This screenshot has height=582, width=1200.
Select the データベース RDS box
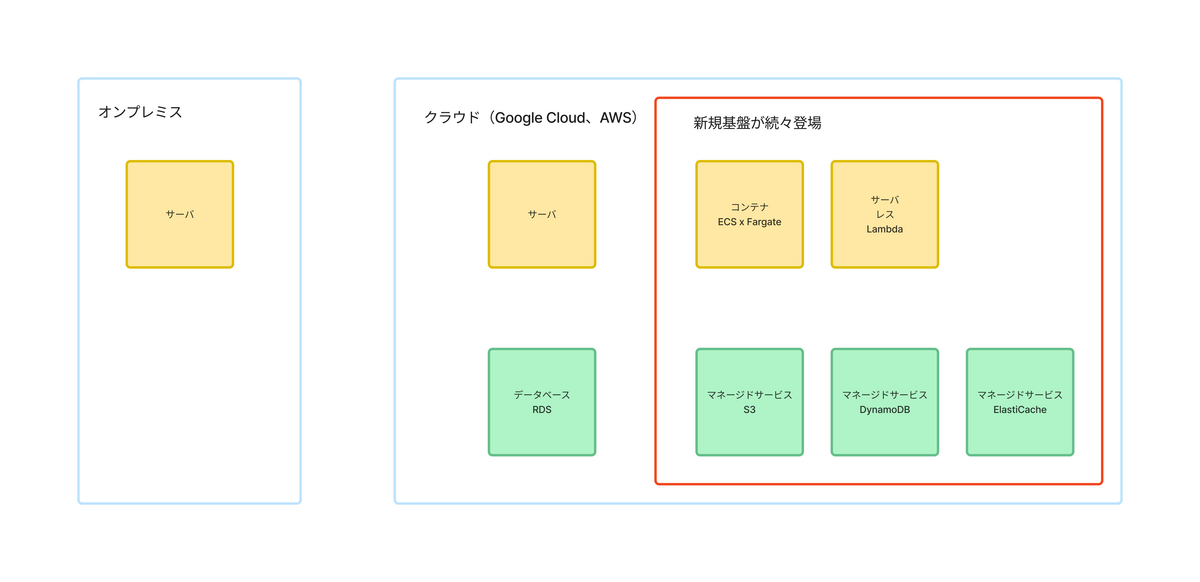click(542, 402)
